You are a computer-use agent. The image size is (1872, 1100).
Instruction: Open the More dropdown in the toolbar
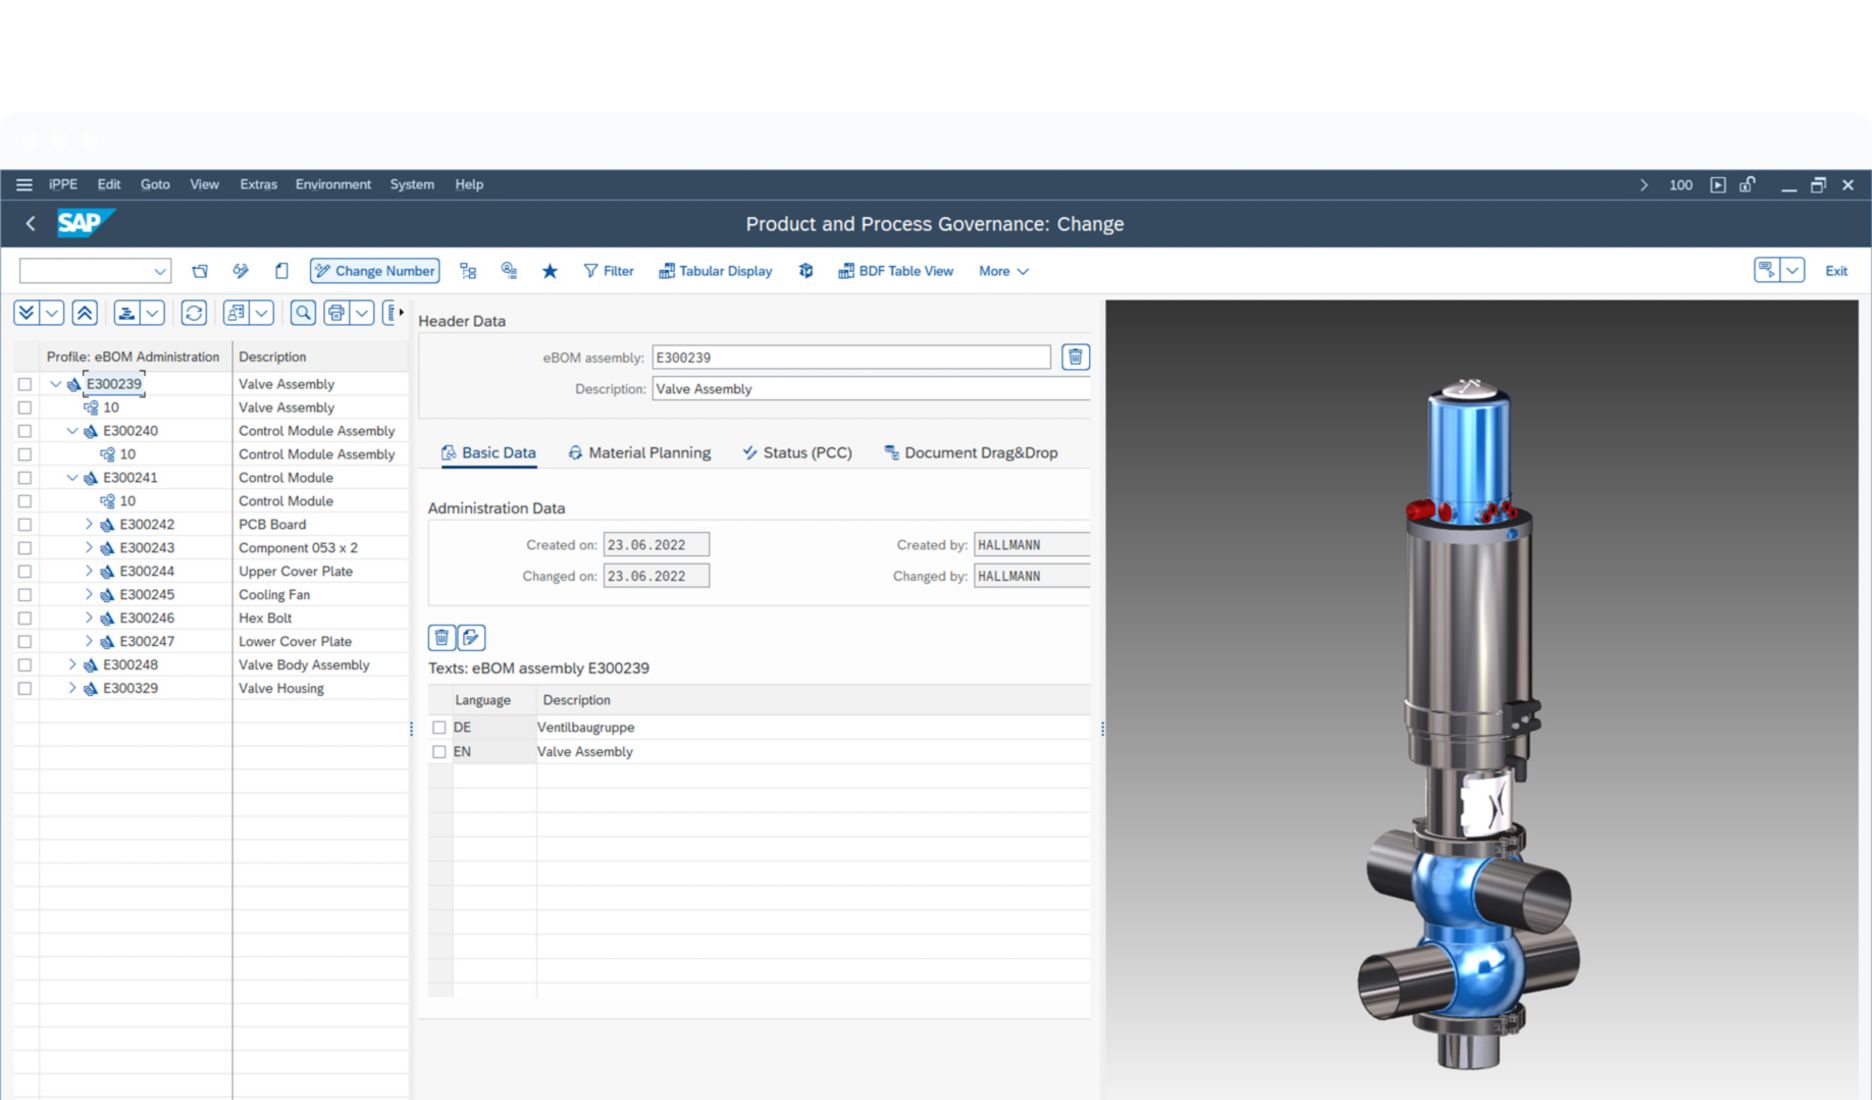1001,271
